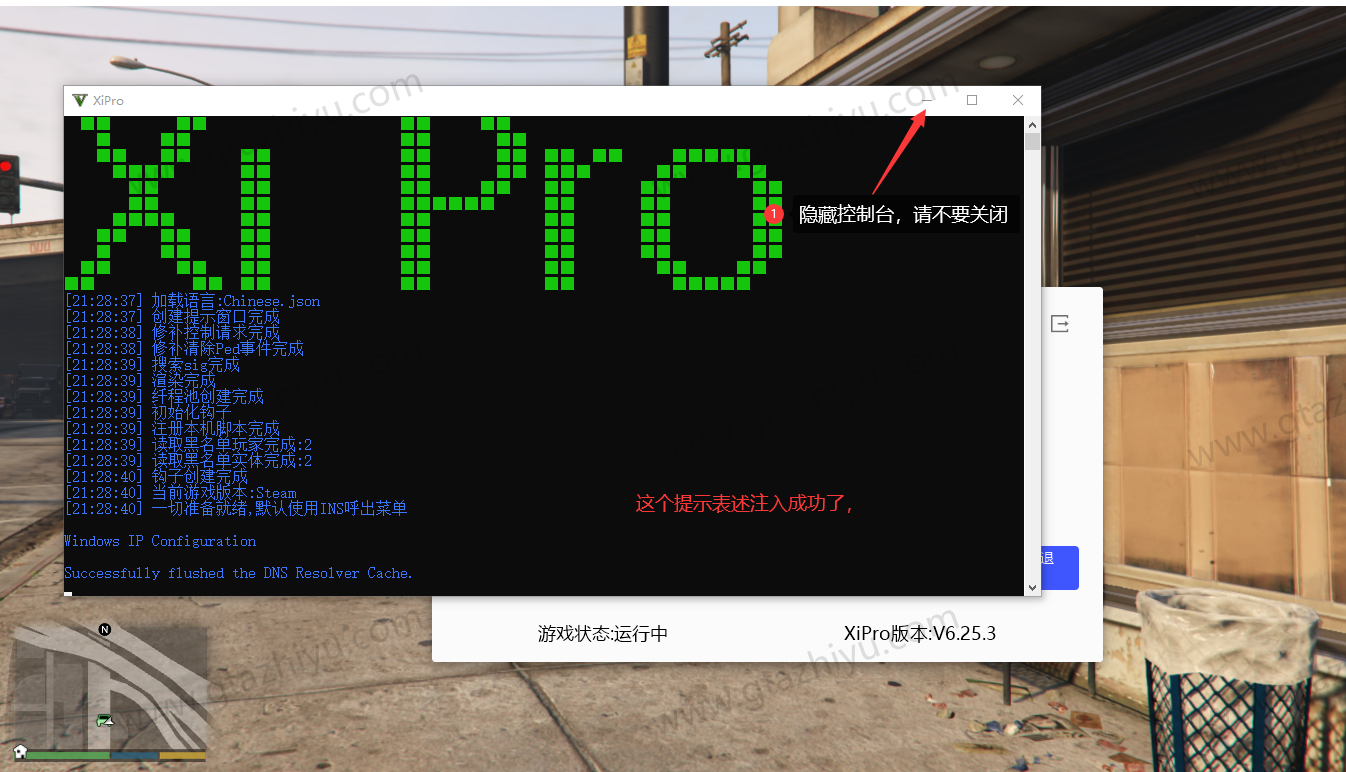Click the '读取黑名单玩家完成:2' log line
1346x772 pixels.
[x=188, y=445]
